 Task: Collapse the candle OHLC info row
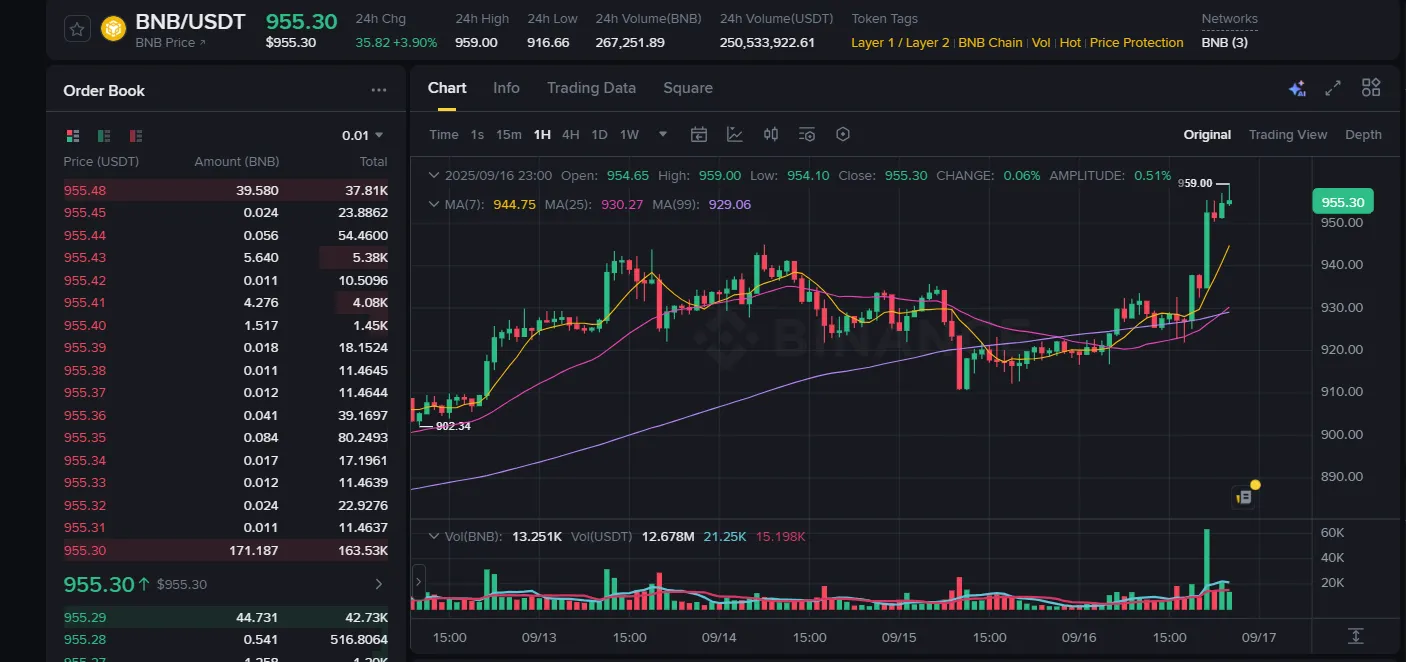[x=434, y=175]
